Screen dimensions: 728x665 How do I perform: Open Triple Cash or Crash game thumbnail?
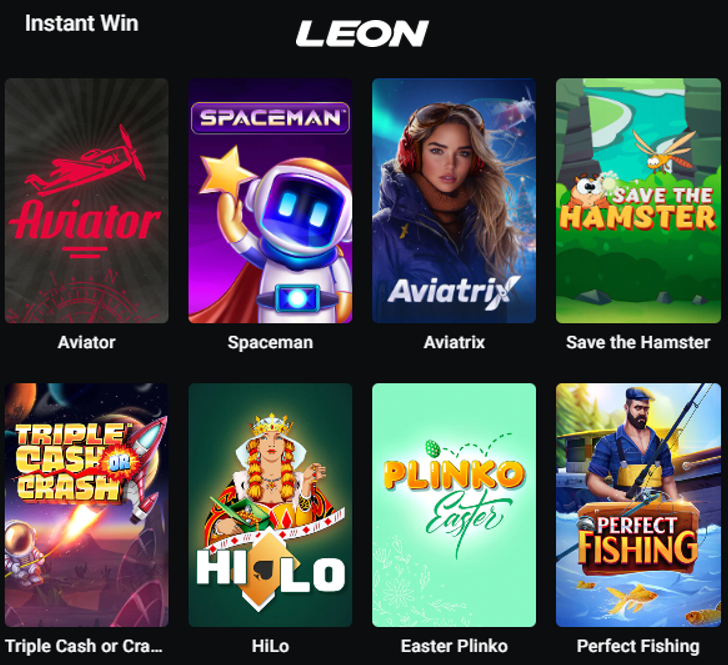[x=86, y=505]
